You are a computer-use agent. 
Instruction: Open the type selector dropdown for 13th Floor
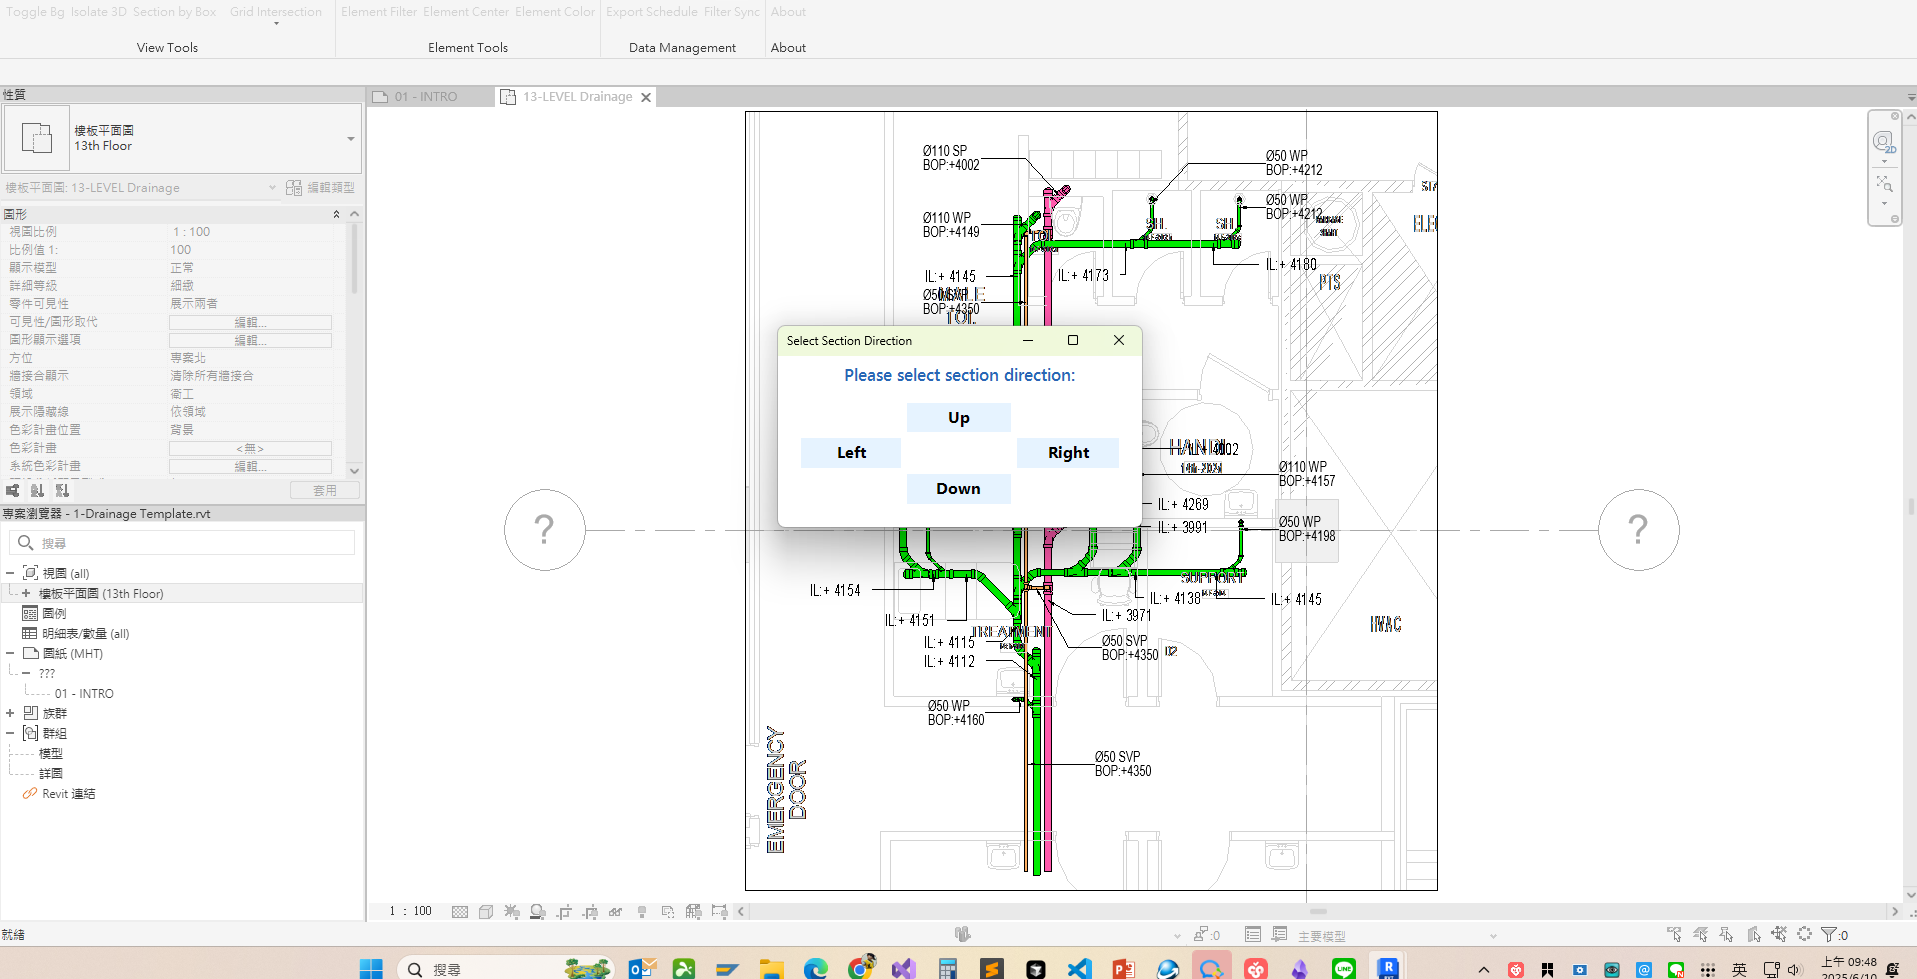coord(350,139)
